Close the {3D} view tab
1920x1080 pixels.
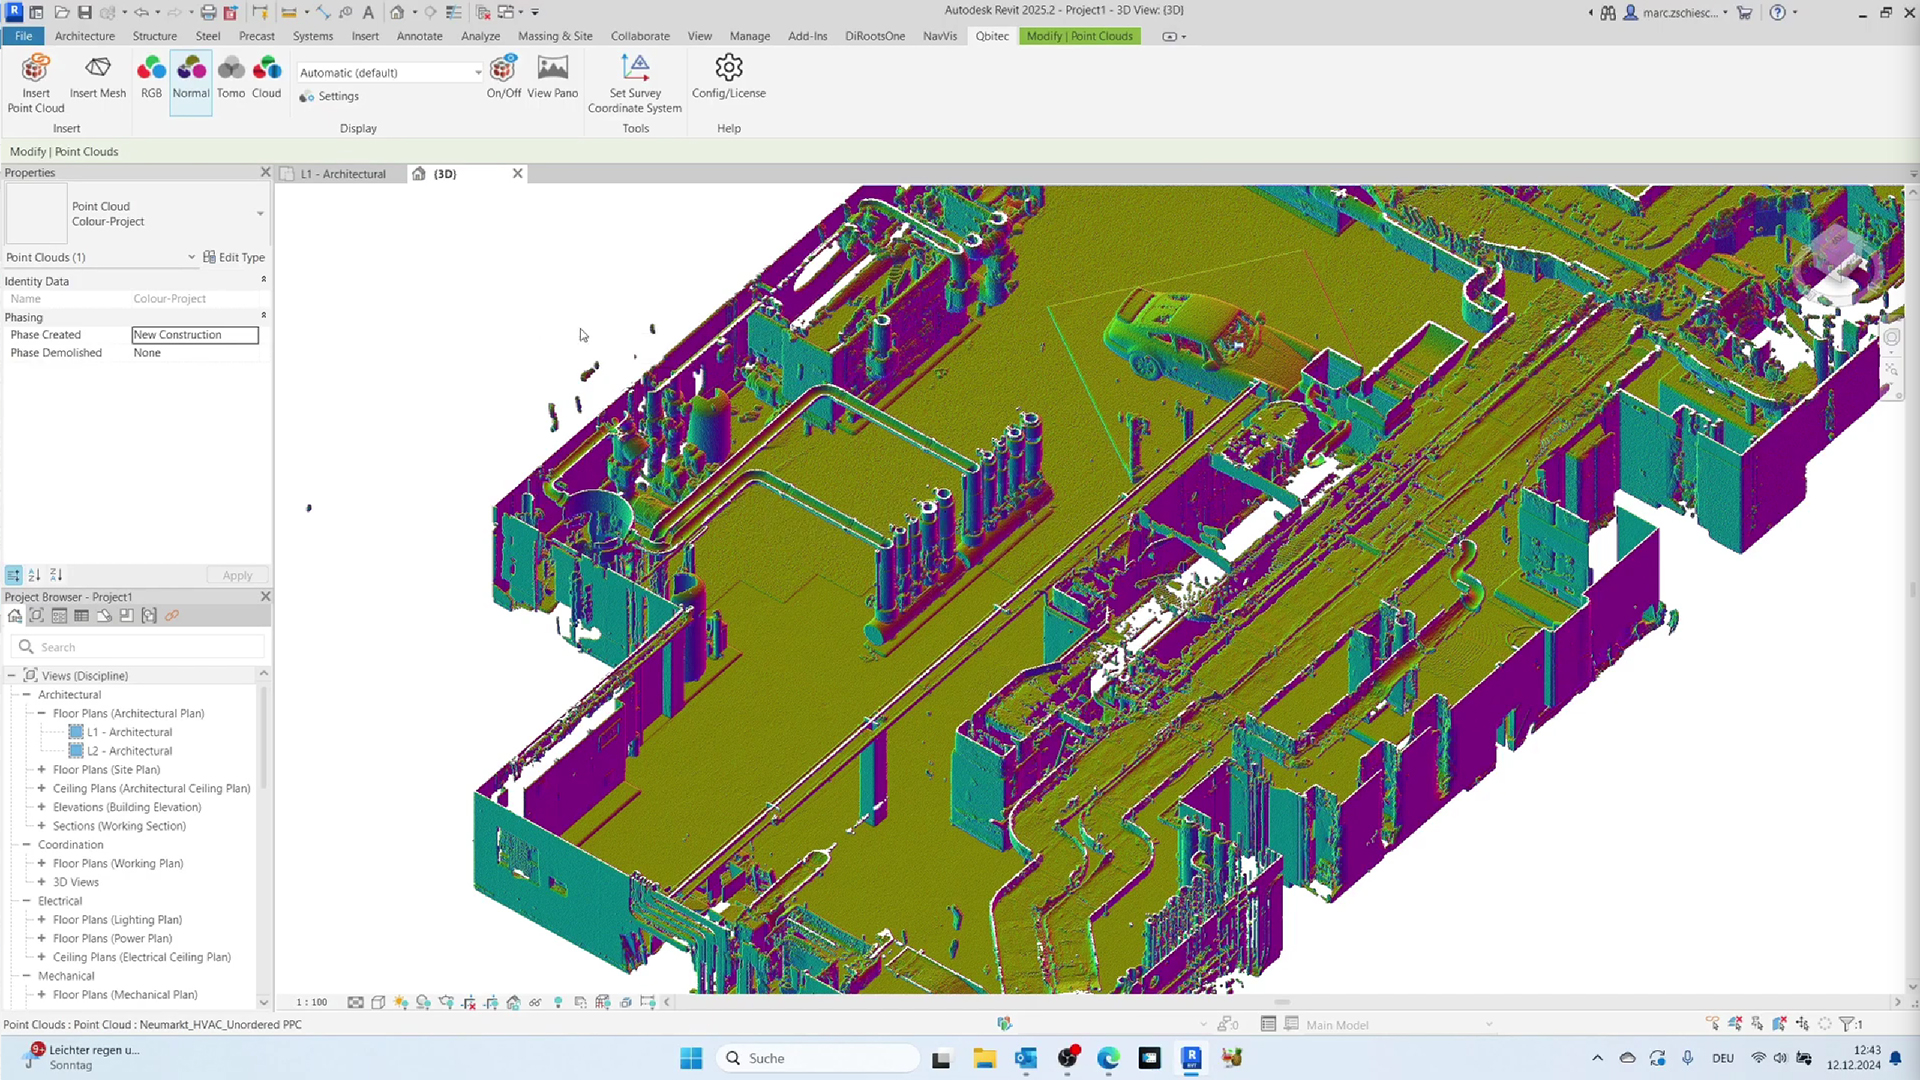(517, 173)
